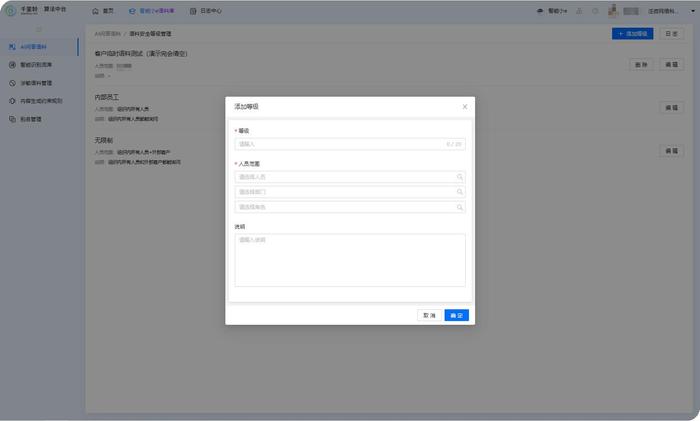This screenshot has height=421, width=700.
Task: Click the 日志中心 document icon
Action: (193, 11)
